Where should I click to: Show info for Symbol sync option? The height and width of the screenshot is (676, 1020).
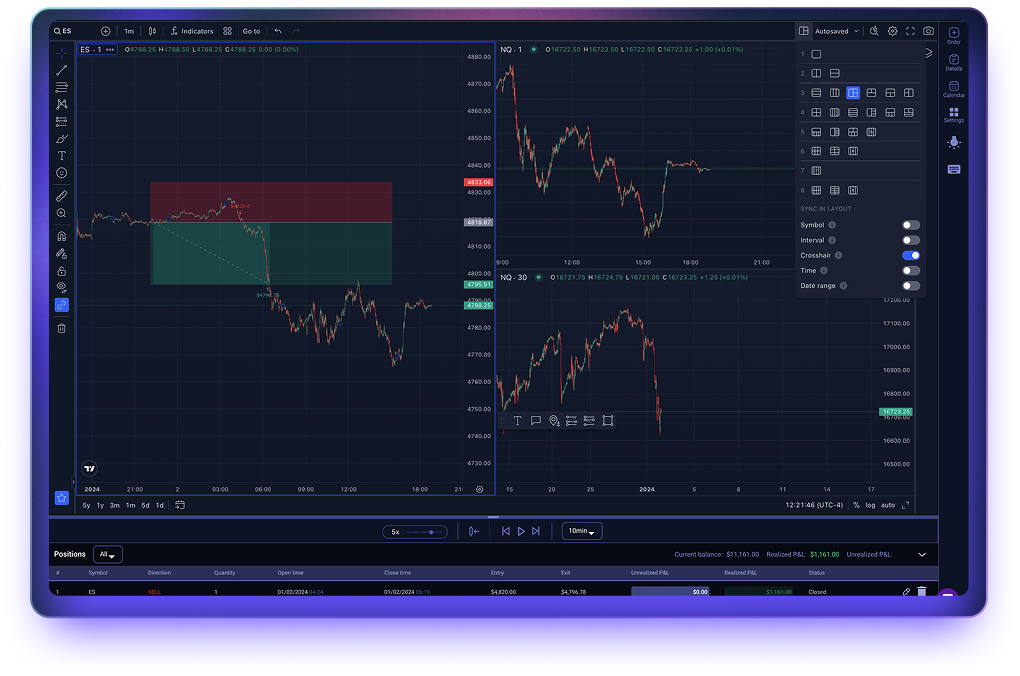[832, 225]
